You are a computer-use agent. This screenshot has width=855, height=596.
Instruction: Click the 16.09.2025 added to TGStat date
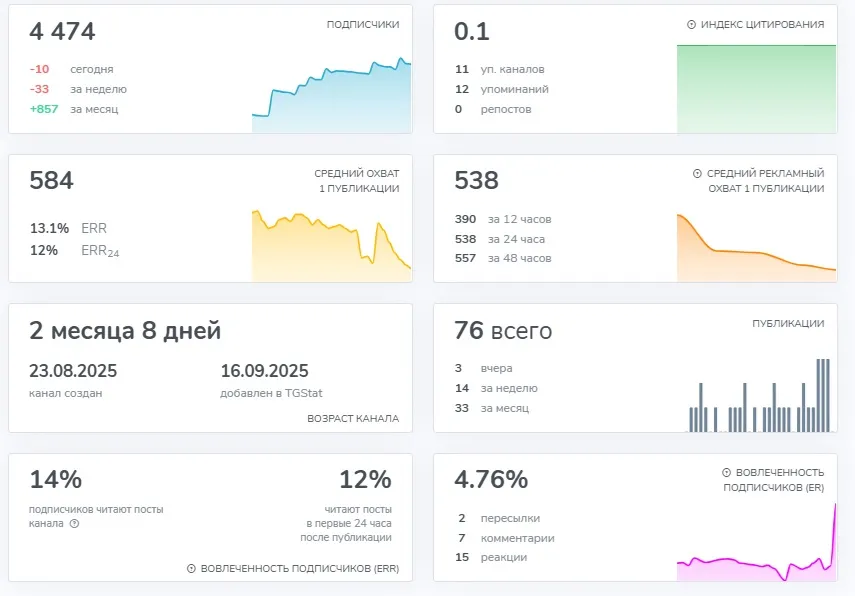pos(264,371)
